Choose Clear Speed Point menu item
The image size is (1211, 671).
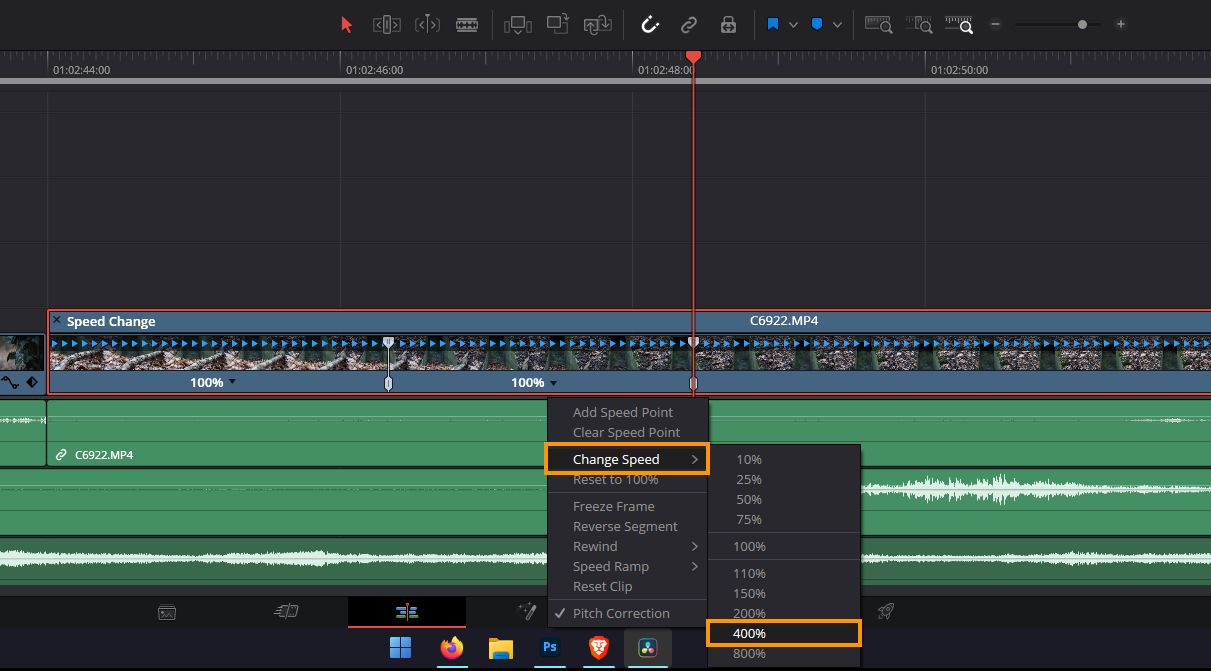click(628, 432)
